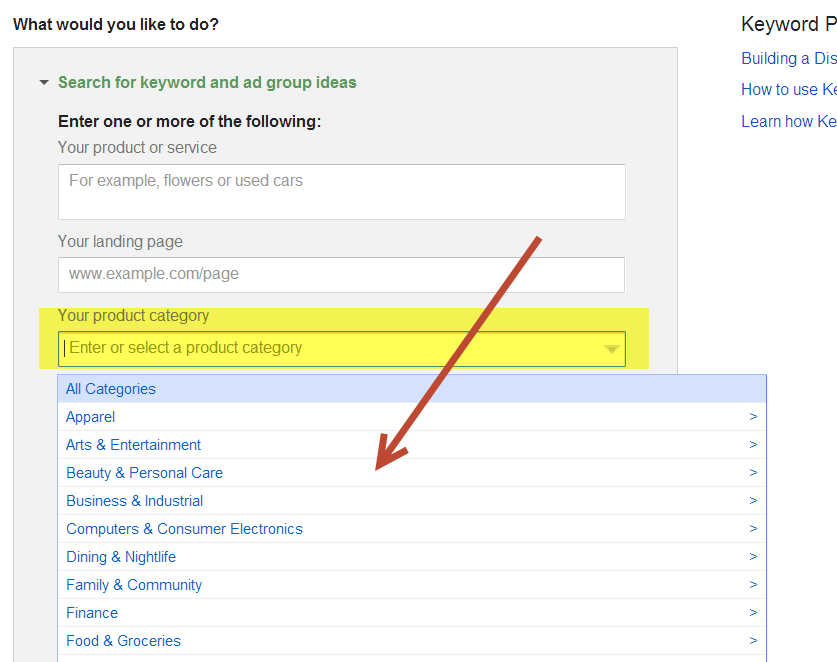This screenshot has height=662, width=837.
Task: Open the product category dropdown arrow
Action: tap(611, 349)
